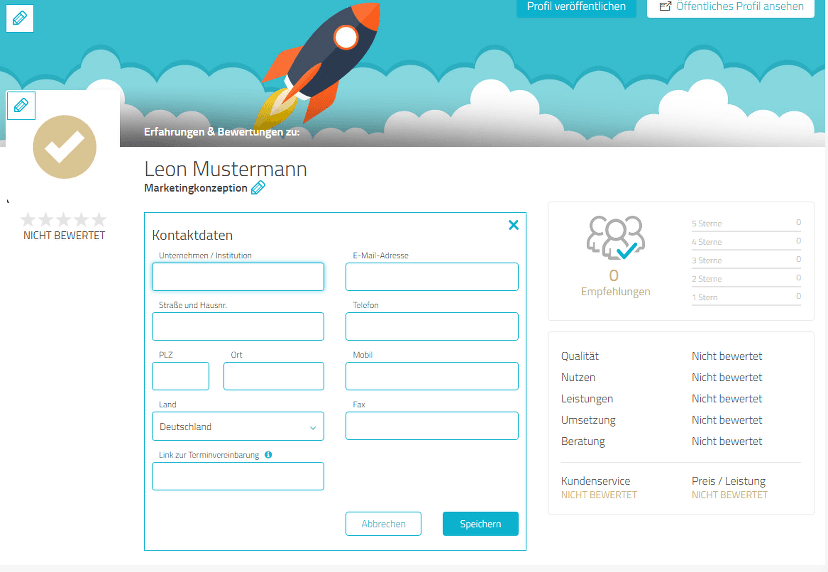Click the Empfehlungen people icon
The image size is (828, 572).
click(615, 238)
